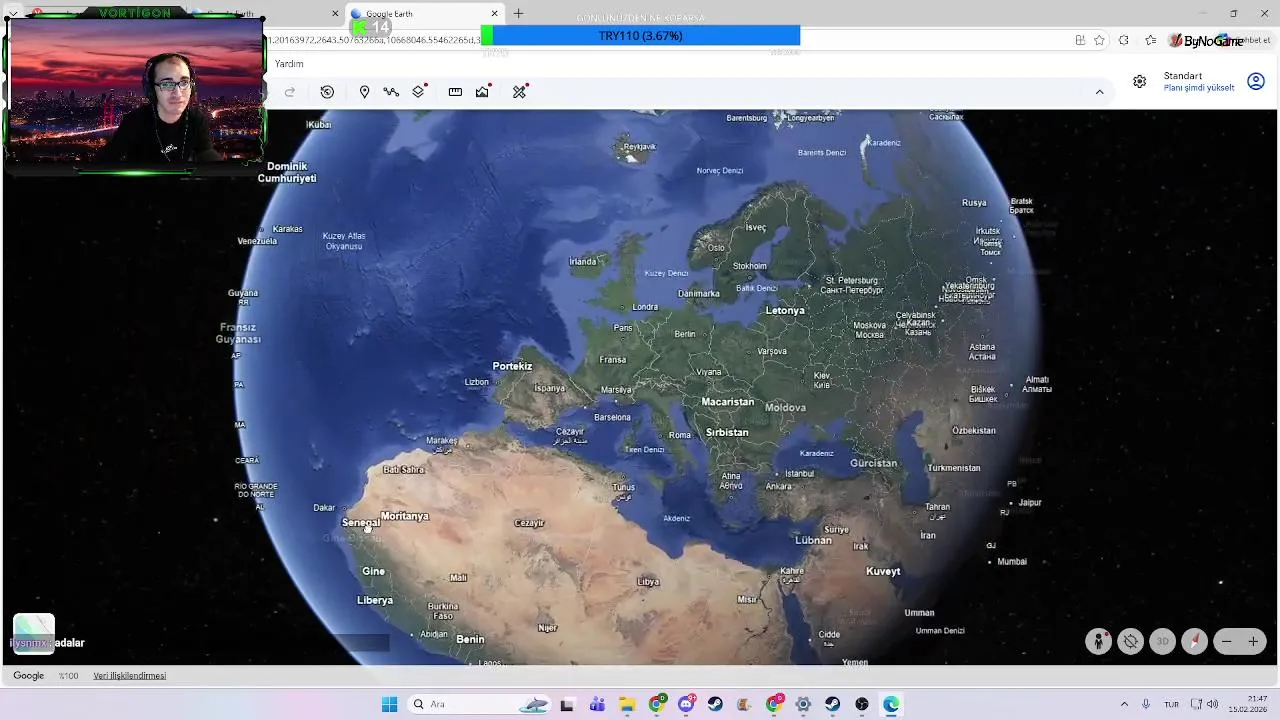
Task: Select the measure ruler tool
Action: tap(455, 92)
